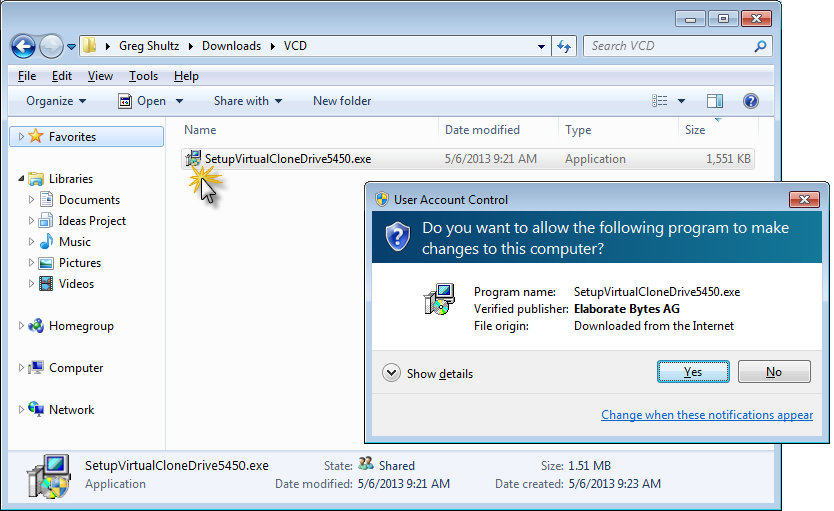Click the Computer monitor icon
This screenshot has height=511, width=834.
(x=36, y=367)
